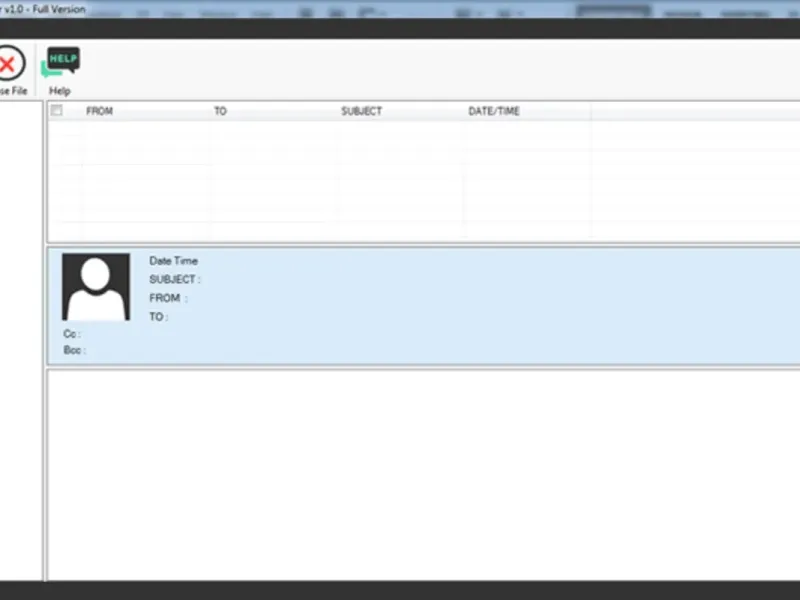Sort emails by DATE/TIME column header

[494, 111]
